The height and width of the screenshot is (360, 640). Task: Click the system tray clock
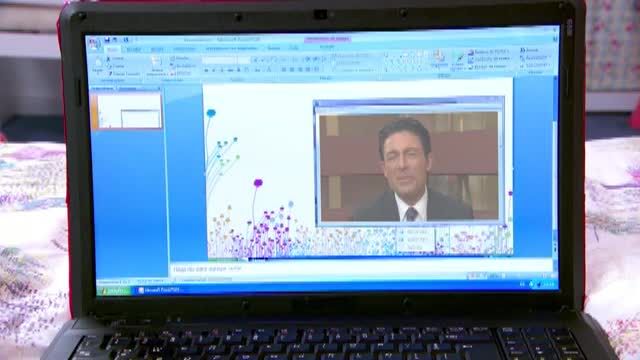549,284
